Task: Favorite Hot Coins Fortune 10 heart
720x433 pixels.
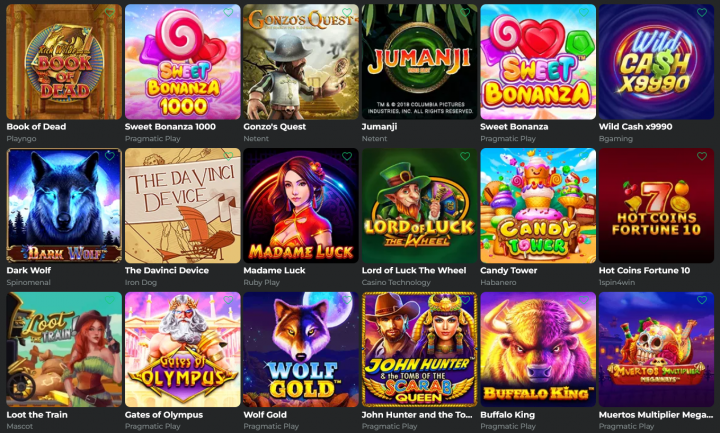Action: point(702,157)
